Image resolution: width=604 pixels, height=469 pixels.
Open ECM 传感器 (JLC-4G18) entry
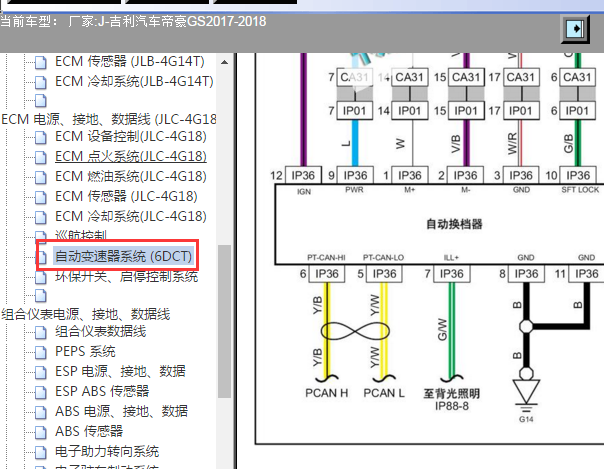pos(126,196)
